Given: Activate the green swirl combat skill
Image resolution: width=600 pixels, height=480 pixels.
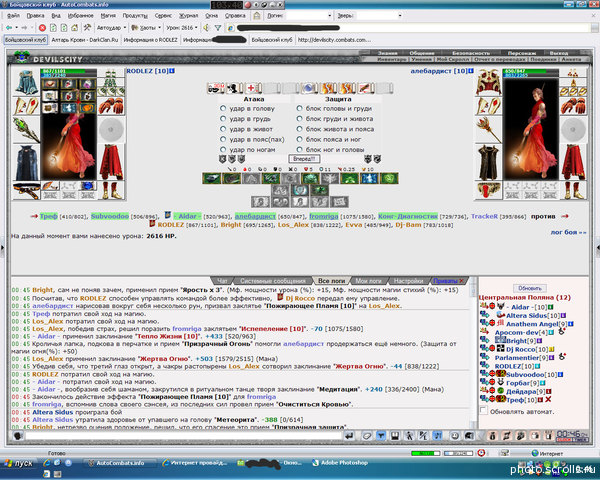Looking at the screenshot, I should point(389,178).
